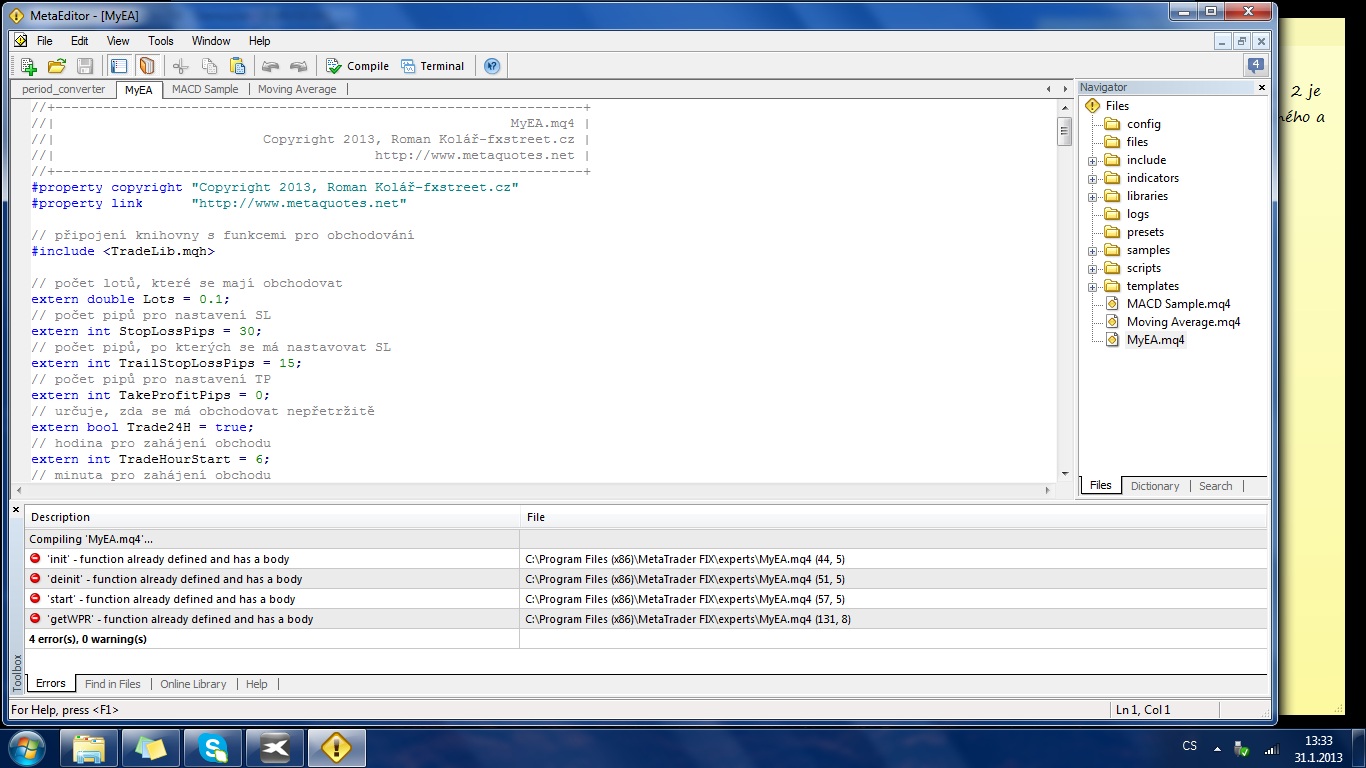Select the 'start' function already defined error
1366x768 pixels.
click(646, 599)
